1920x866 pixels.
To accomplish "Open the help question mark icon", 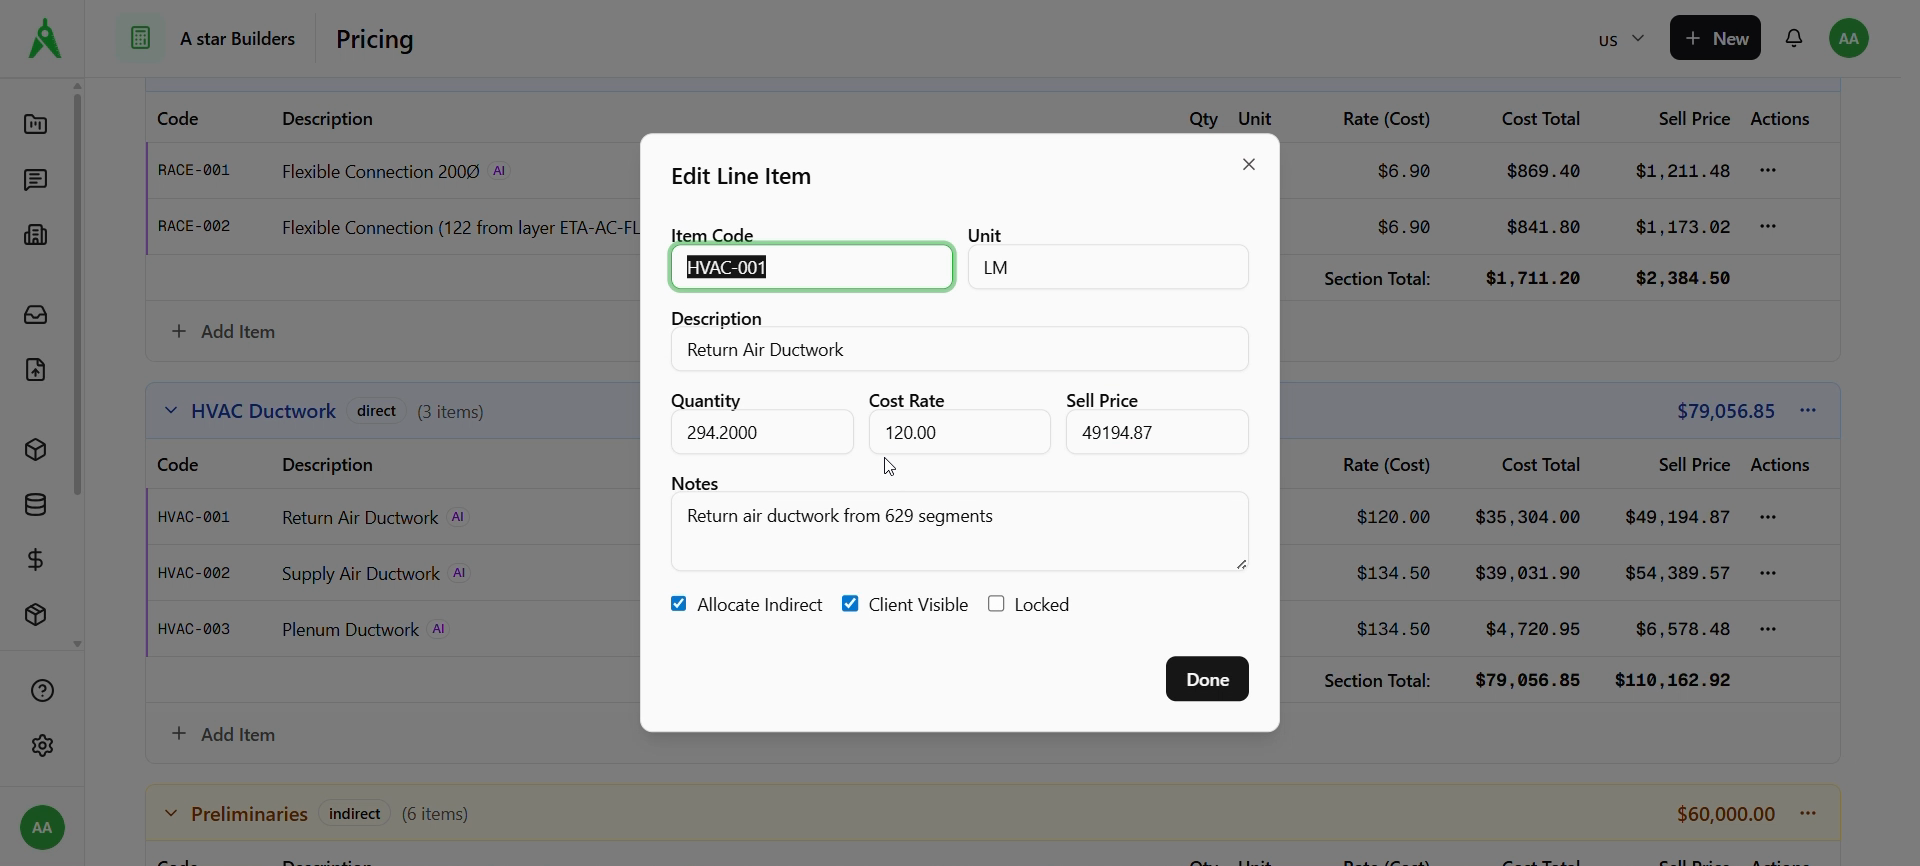I will click(x=42, y=691).
